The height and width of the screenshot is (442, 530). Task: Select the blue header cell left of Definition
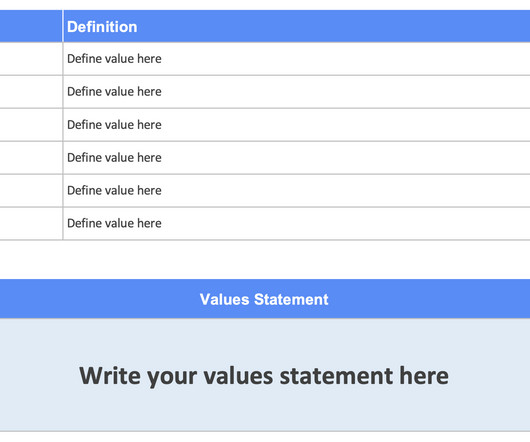(x=31, y=26)
